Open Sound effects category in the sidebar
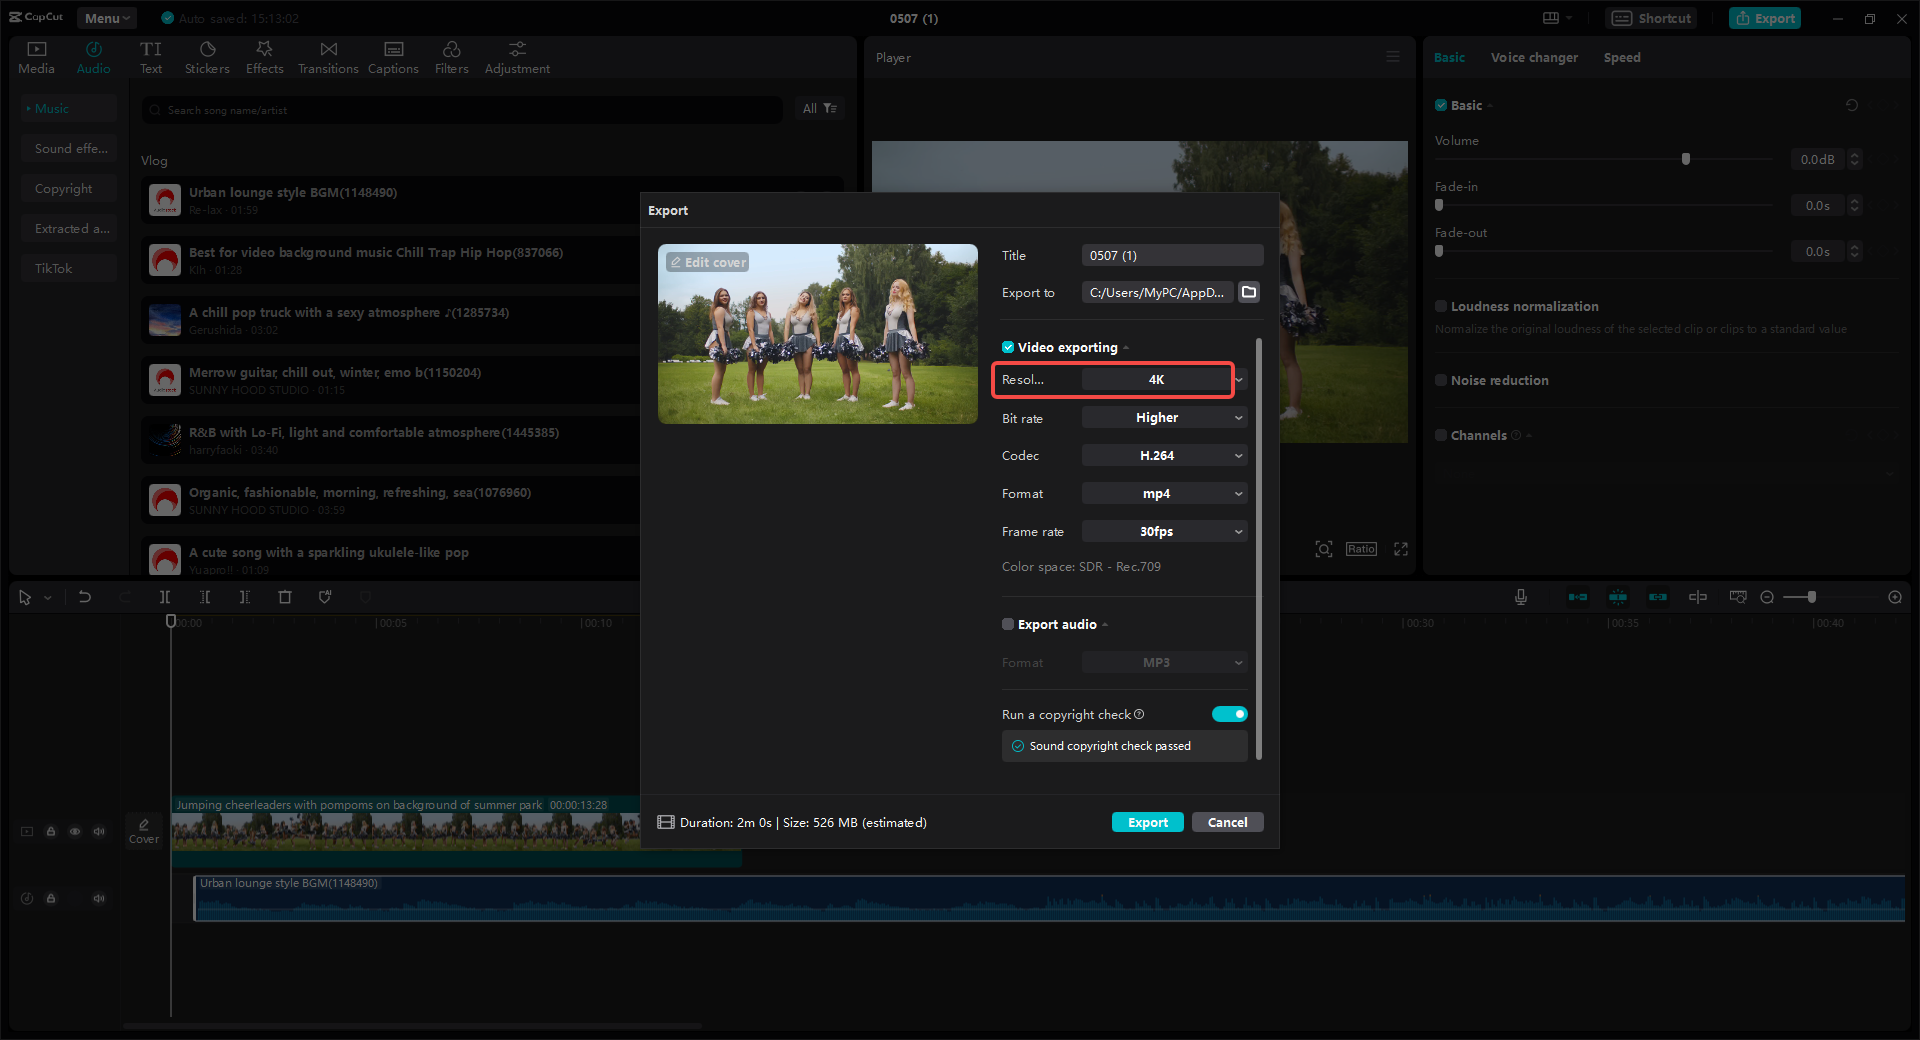1920x1040 pixels. 70,148
